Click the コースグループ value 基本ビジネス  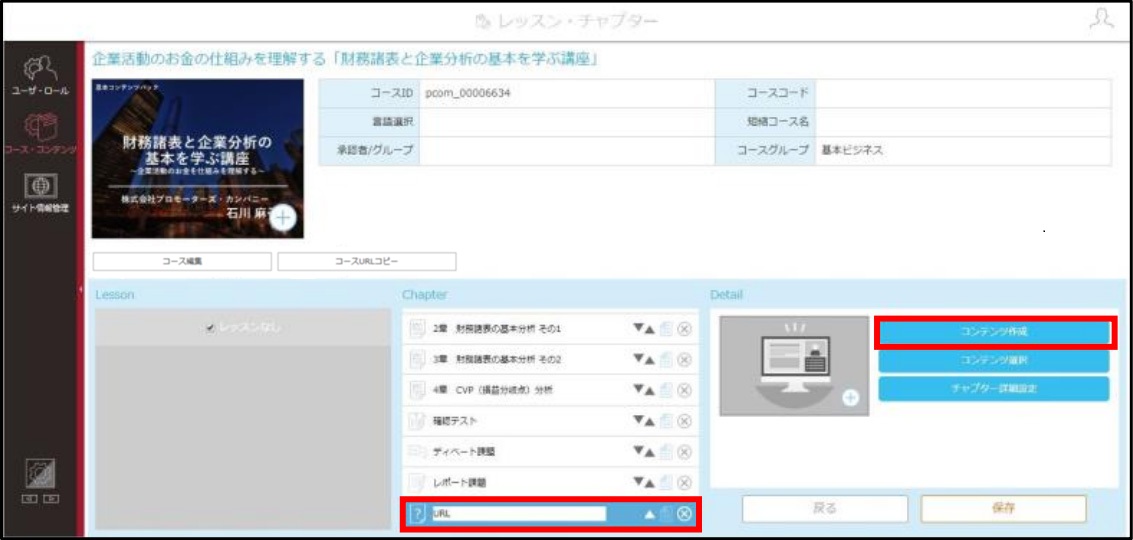[852, 151]
